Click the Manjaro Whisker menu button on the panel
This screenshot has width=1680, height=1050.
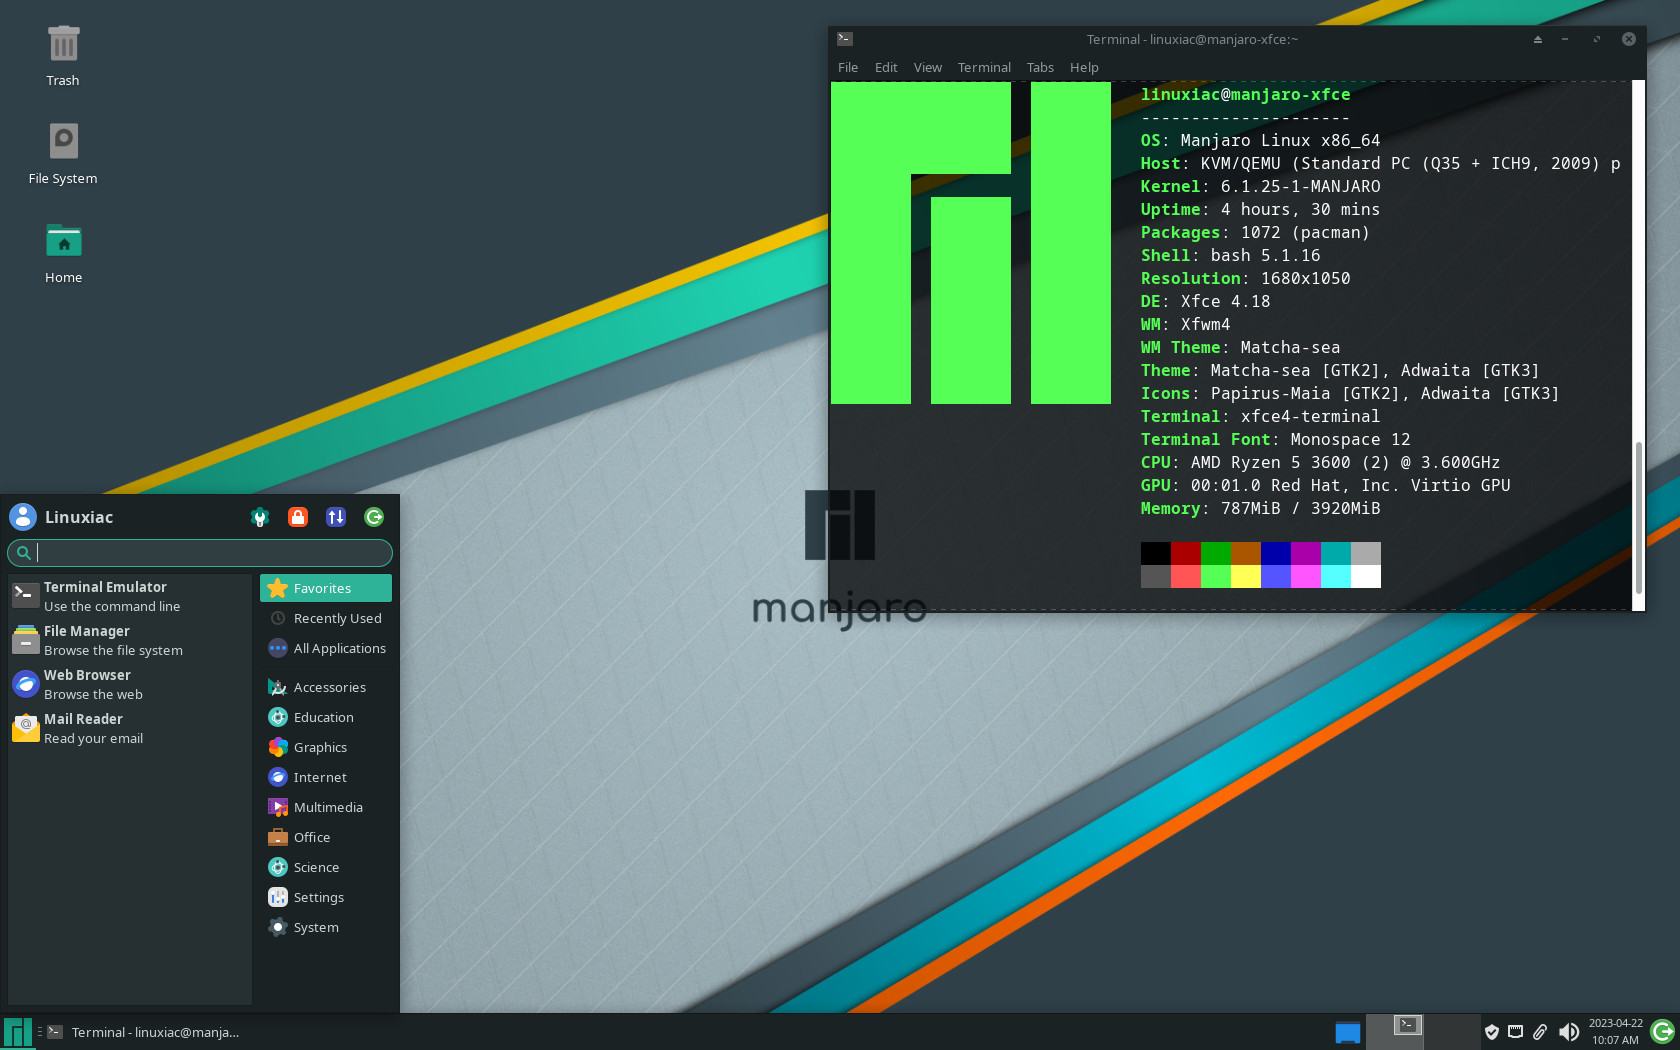click(x=17, y=1032)
